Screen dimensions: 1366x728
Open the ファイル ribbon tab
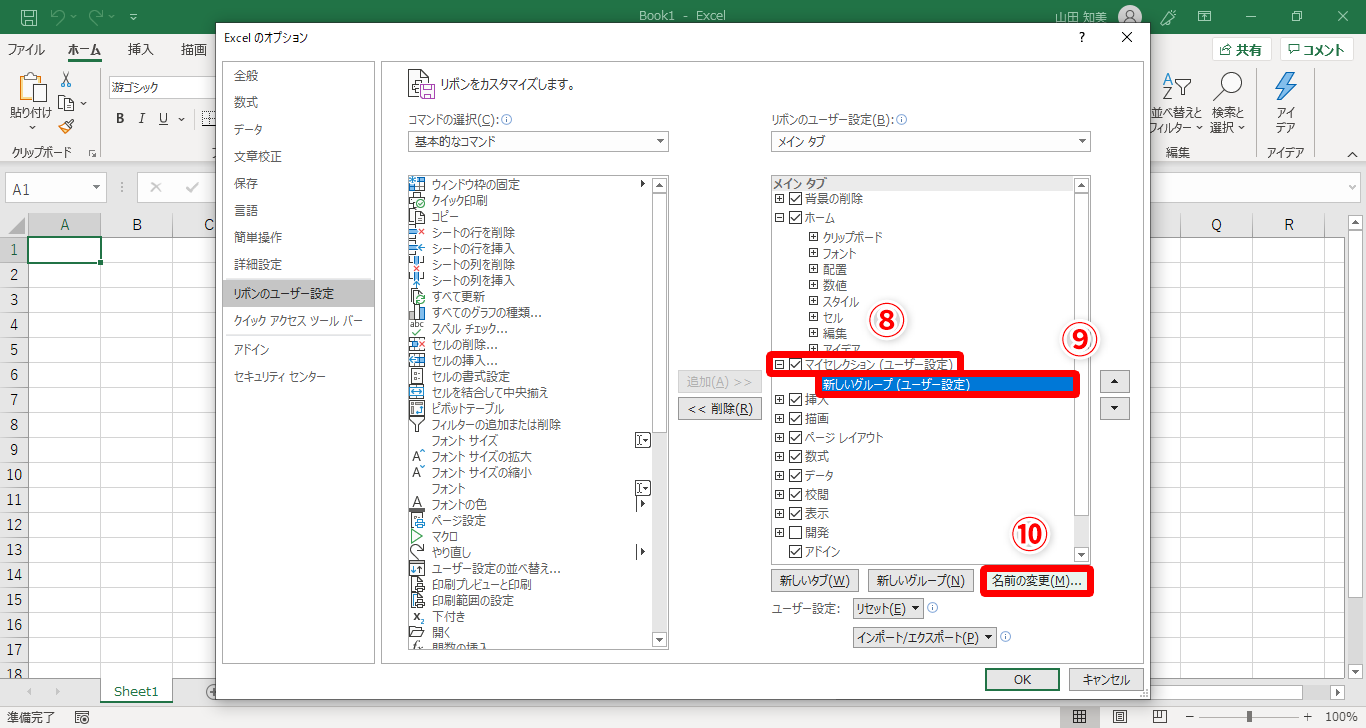[26, 50]
